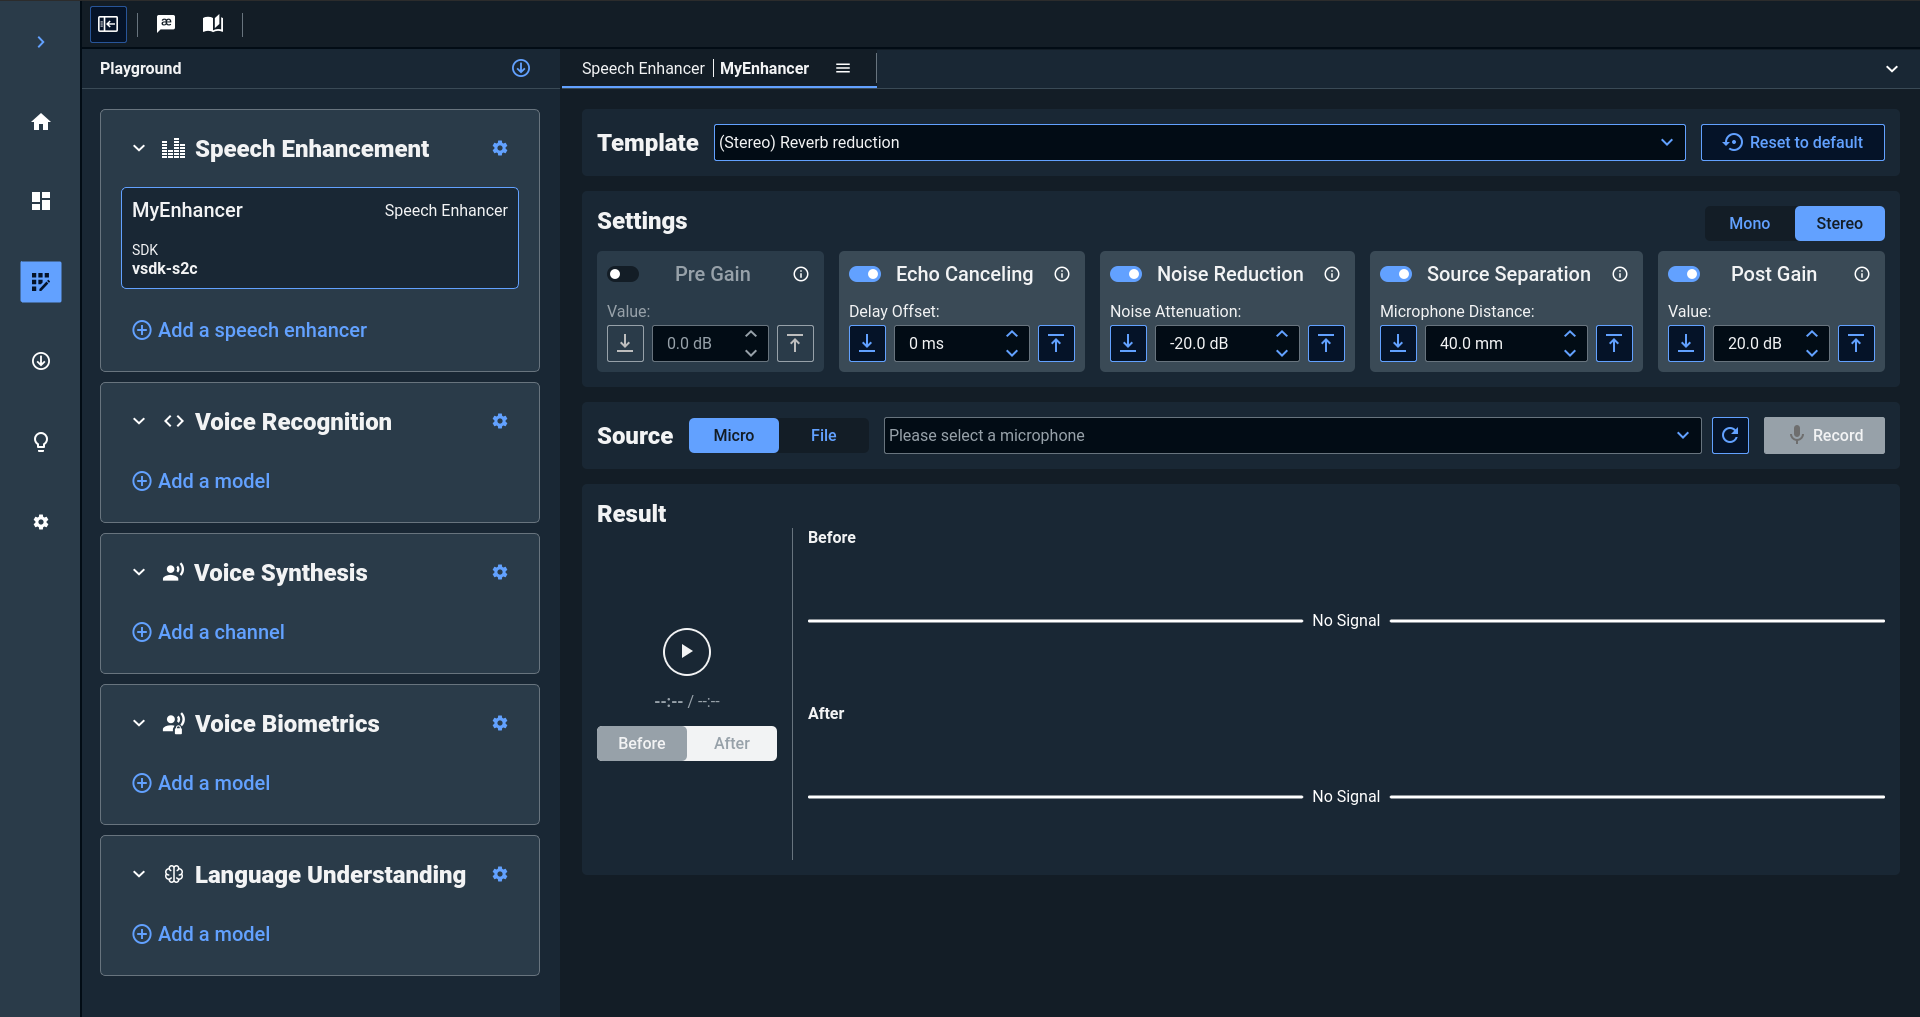The height and width of the screenshot is (1017, 1920).
Task: Switch to Mono mode
Action: 1749,223
